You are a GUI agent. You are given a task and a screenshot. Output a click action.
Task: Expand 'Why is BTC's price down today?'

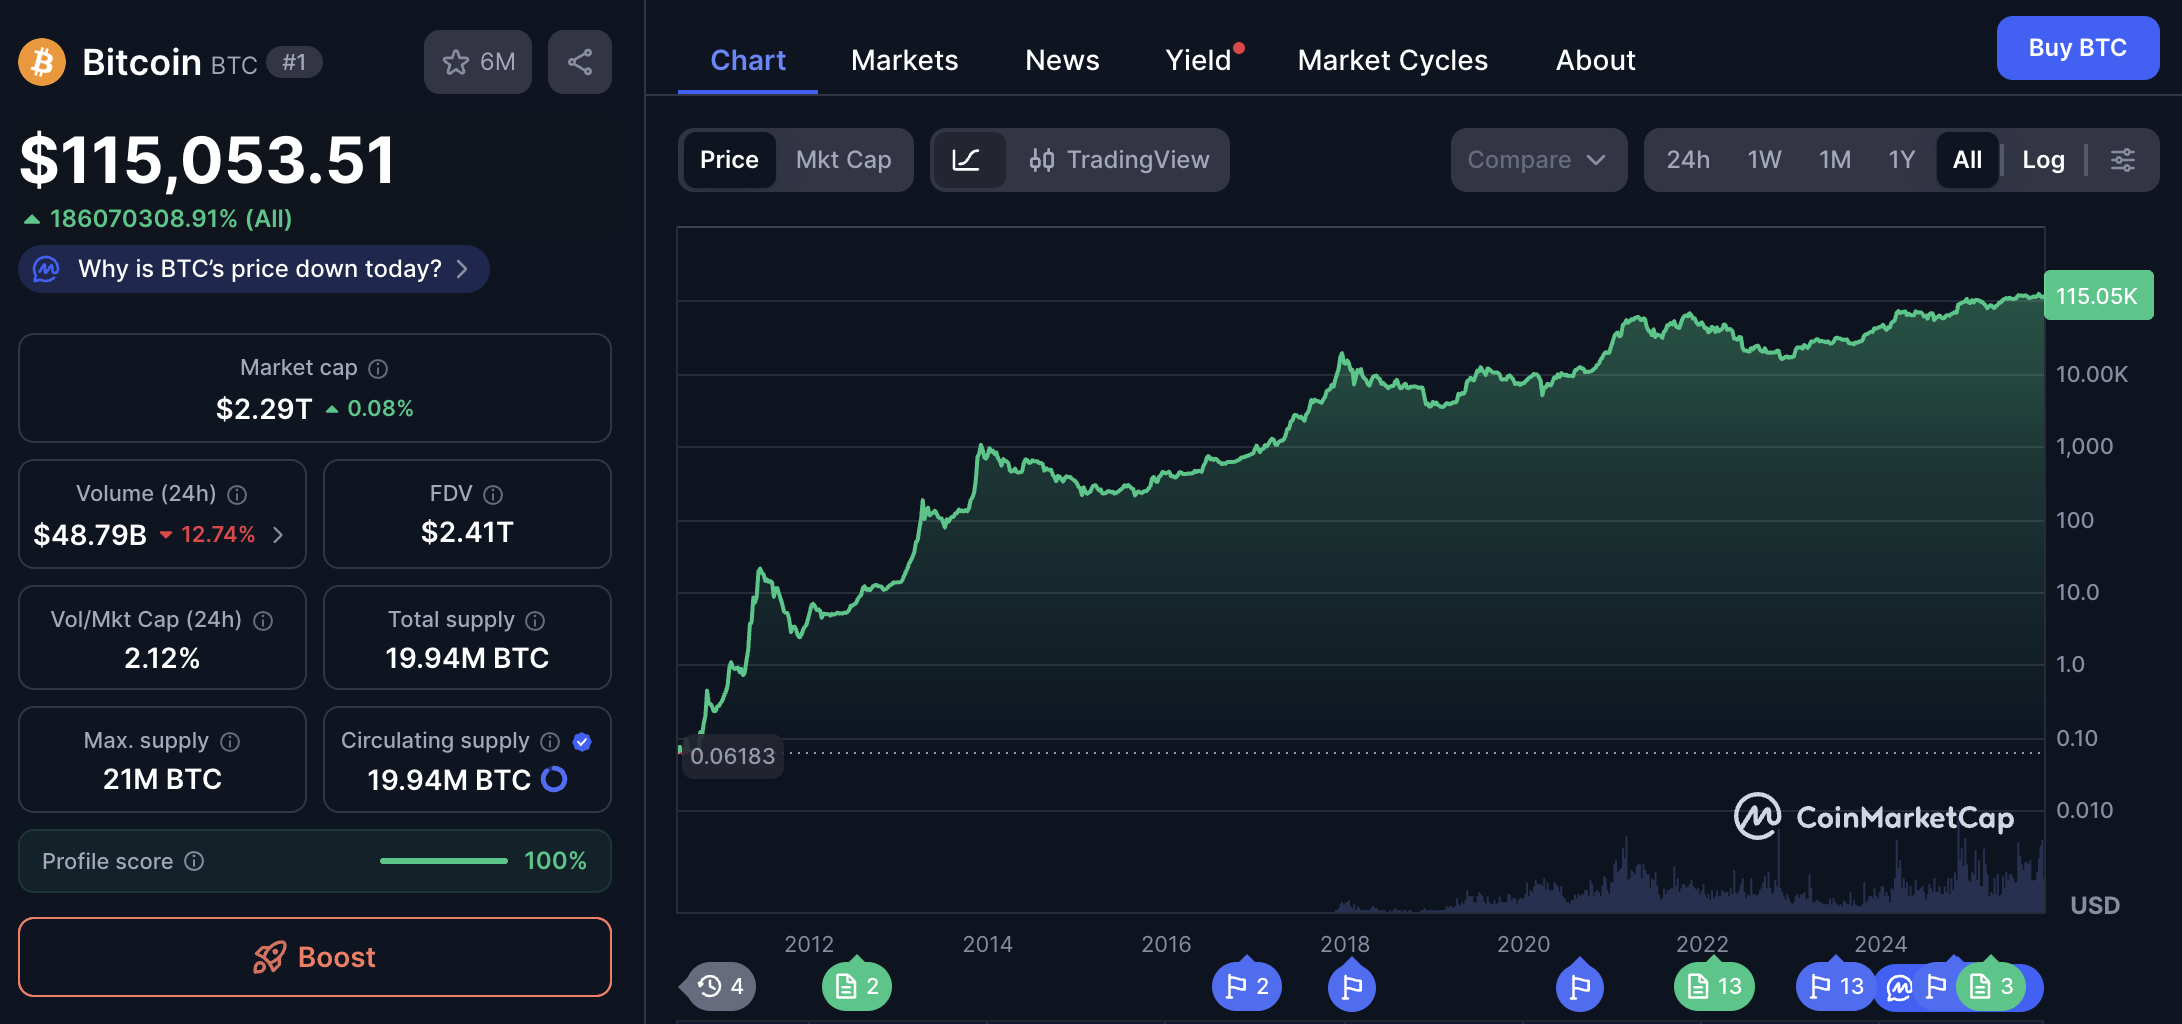point(254,269)
